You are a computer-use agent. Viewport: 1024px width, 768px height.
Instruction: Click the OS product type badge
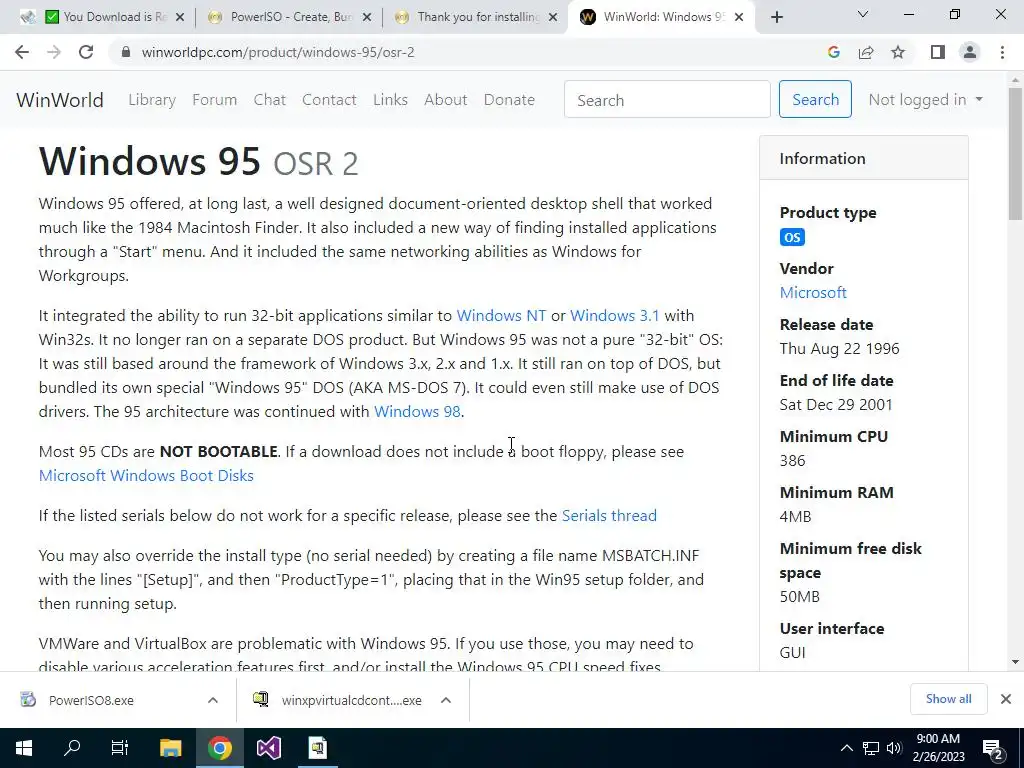coord(792,237)
